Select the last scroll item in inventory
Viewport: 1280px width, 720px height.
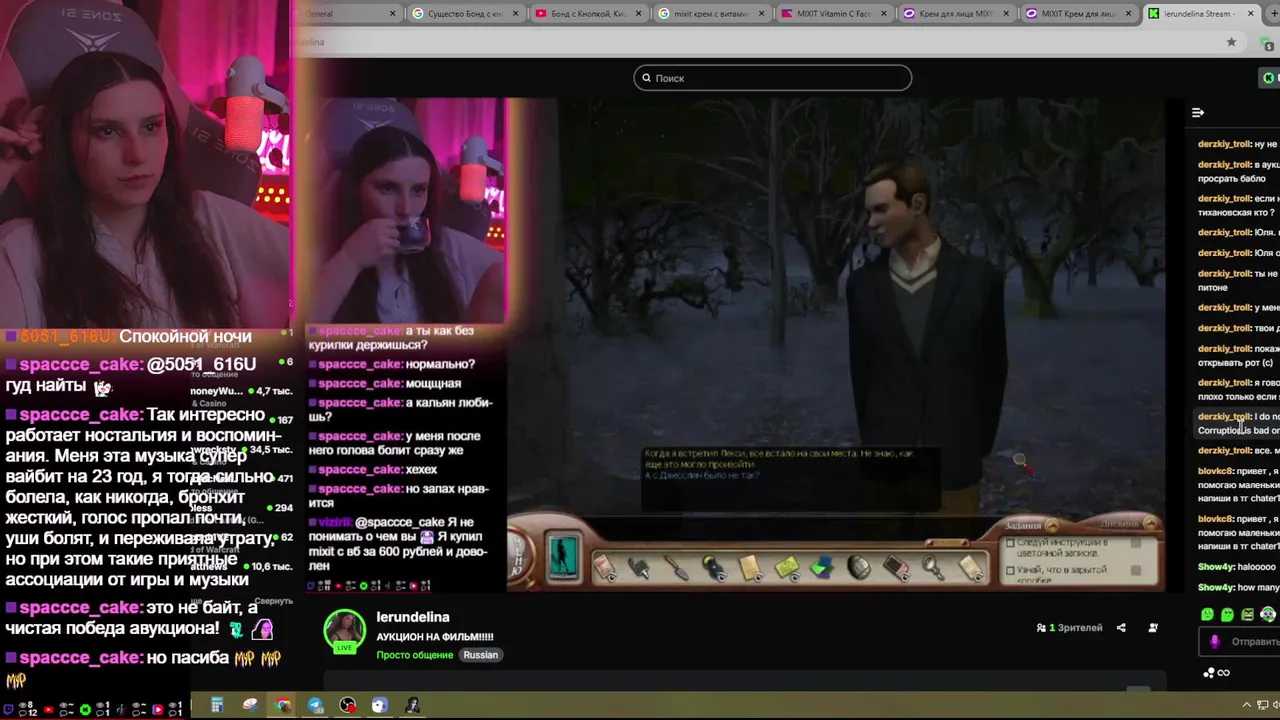pos(970,568)
